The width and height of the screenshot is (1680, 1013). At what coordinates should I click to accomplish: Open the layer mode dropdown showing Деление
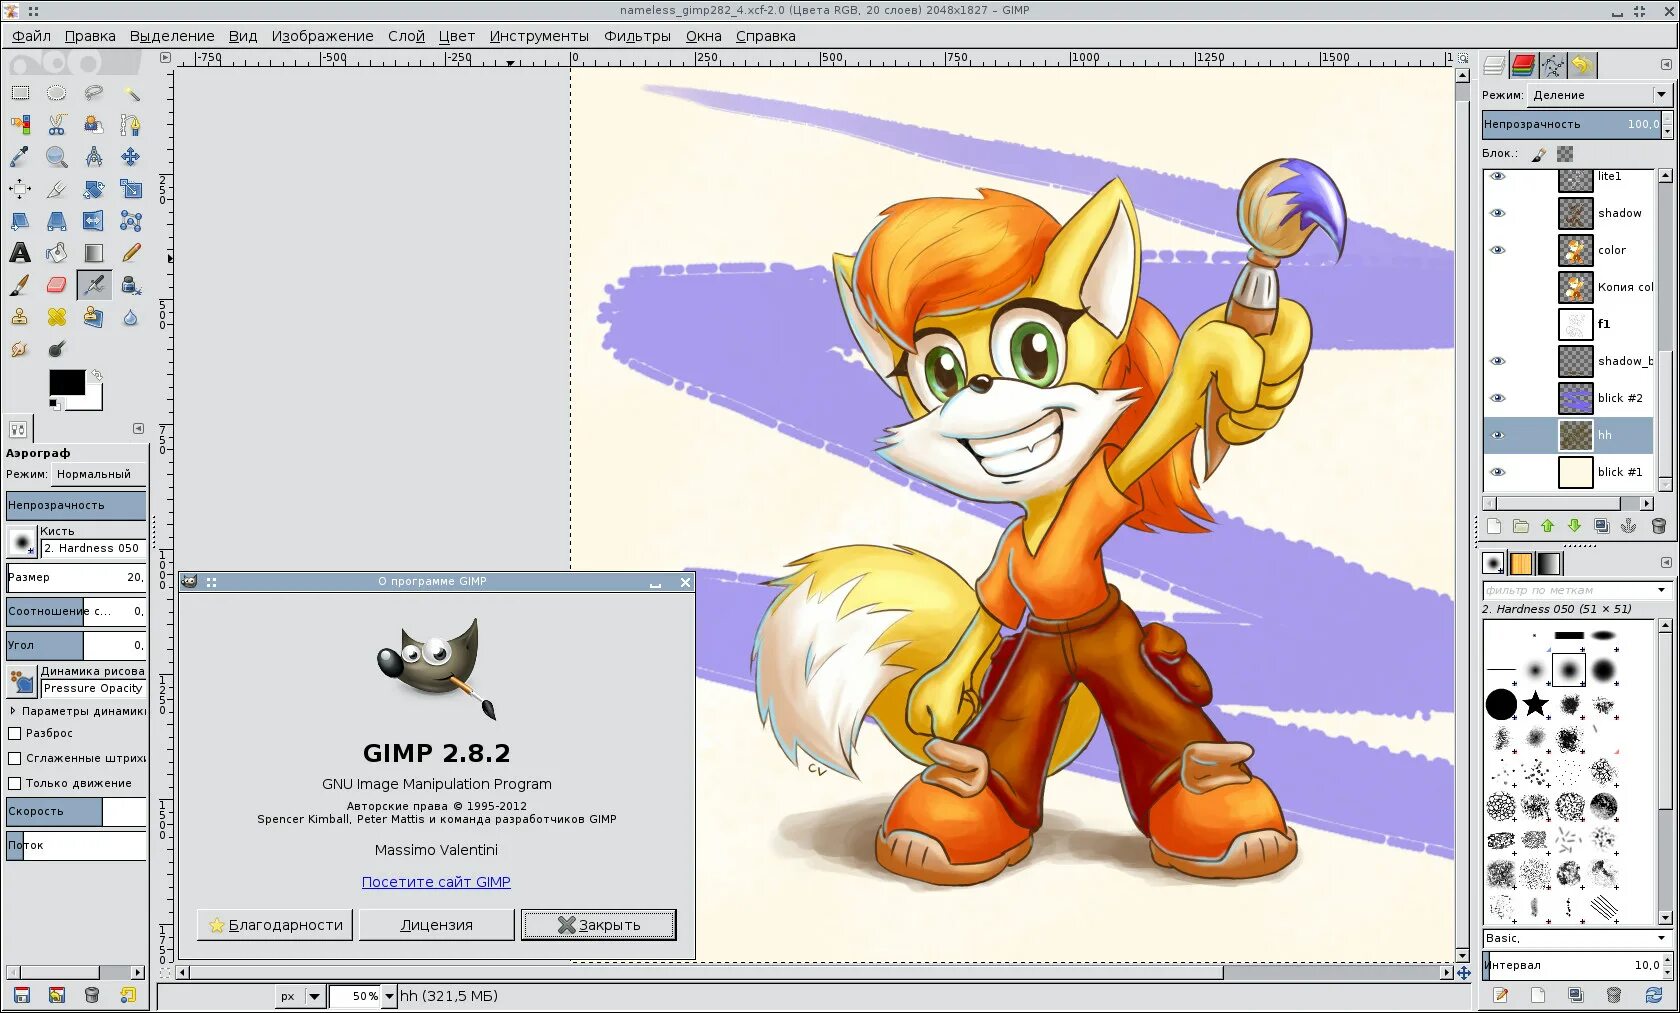point(1601,95)
